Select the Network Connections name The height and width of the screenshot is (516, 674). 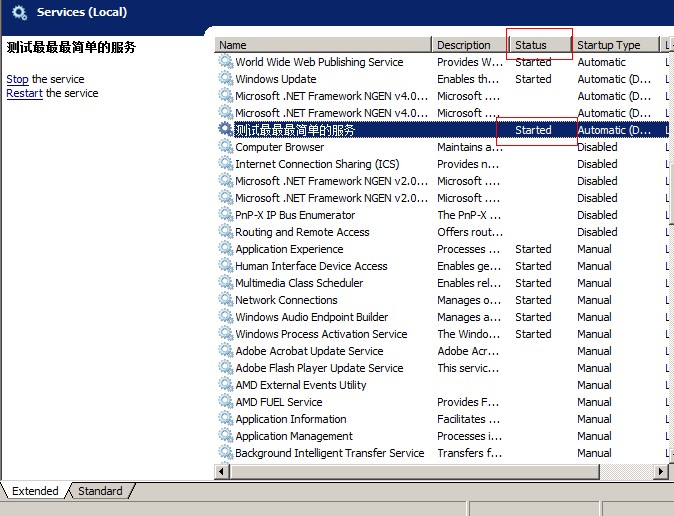pos(286,300)
